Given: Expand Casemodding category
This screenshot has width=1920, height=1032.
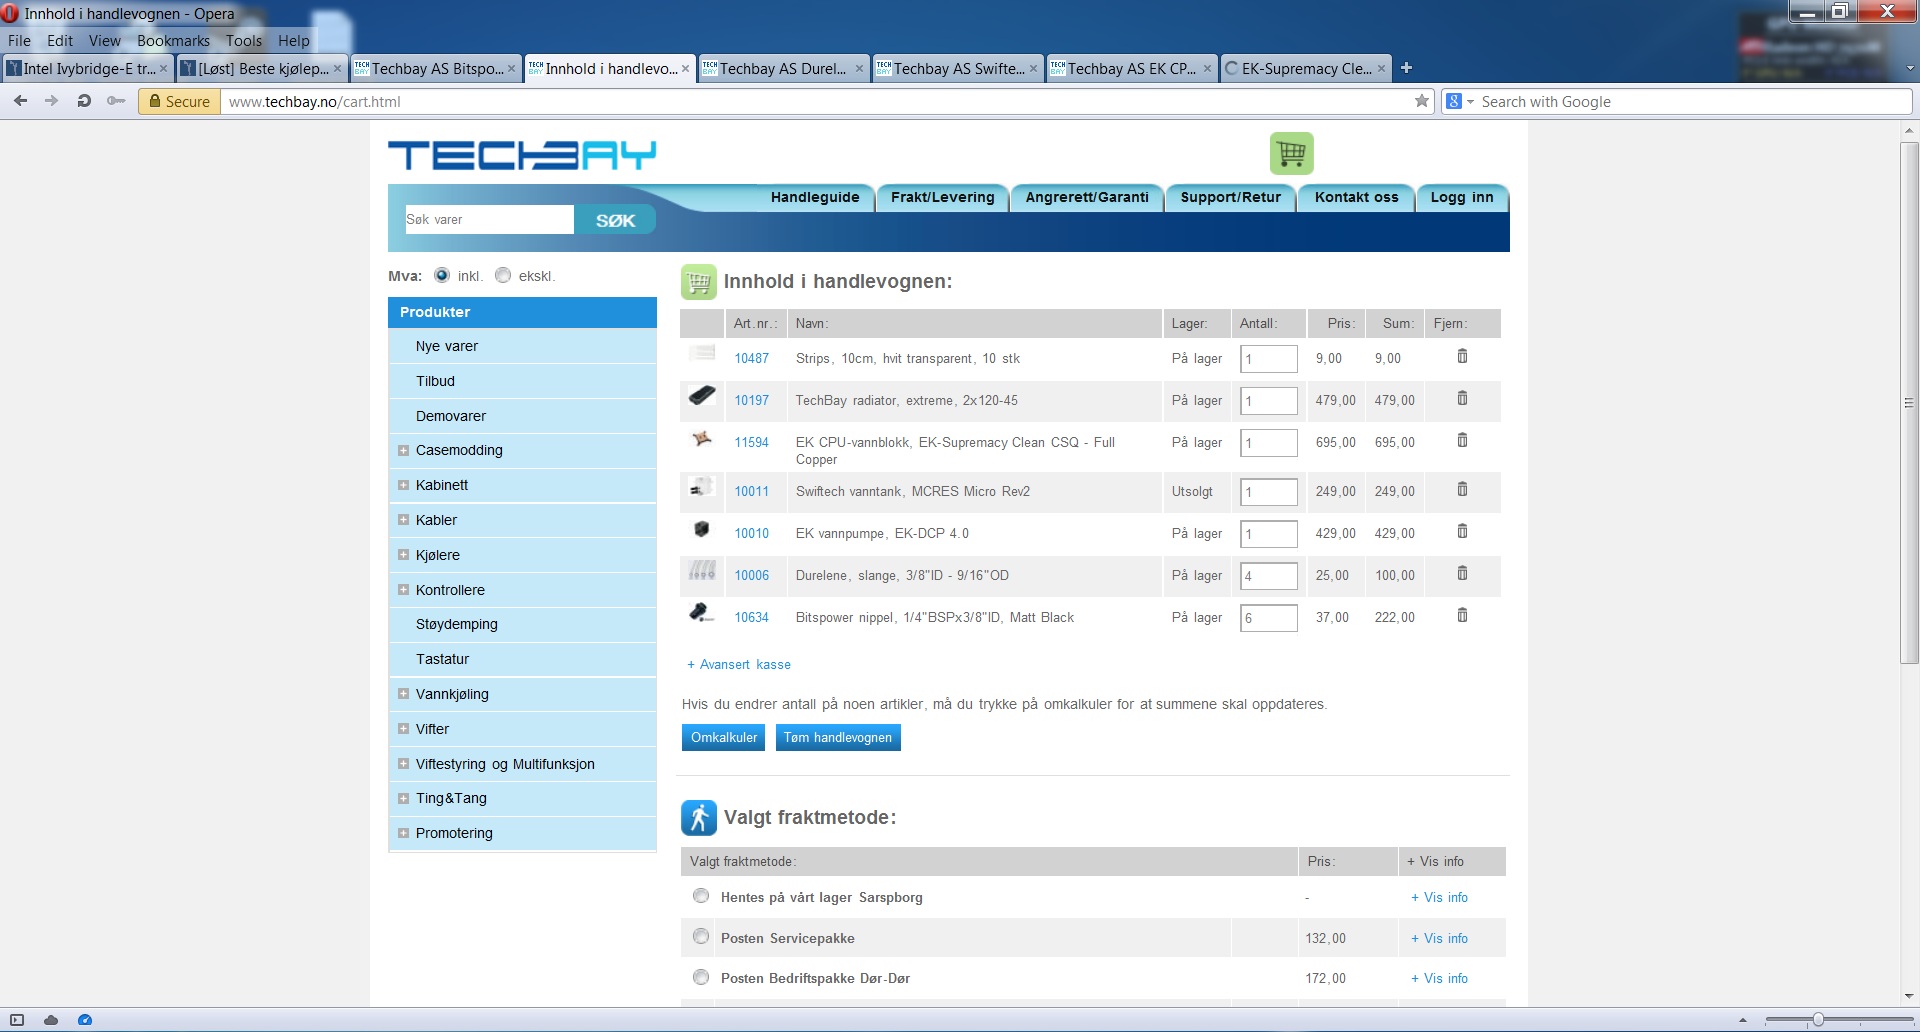Looking at the screenshot, I should (403, 450).
